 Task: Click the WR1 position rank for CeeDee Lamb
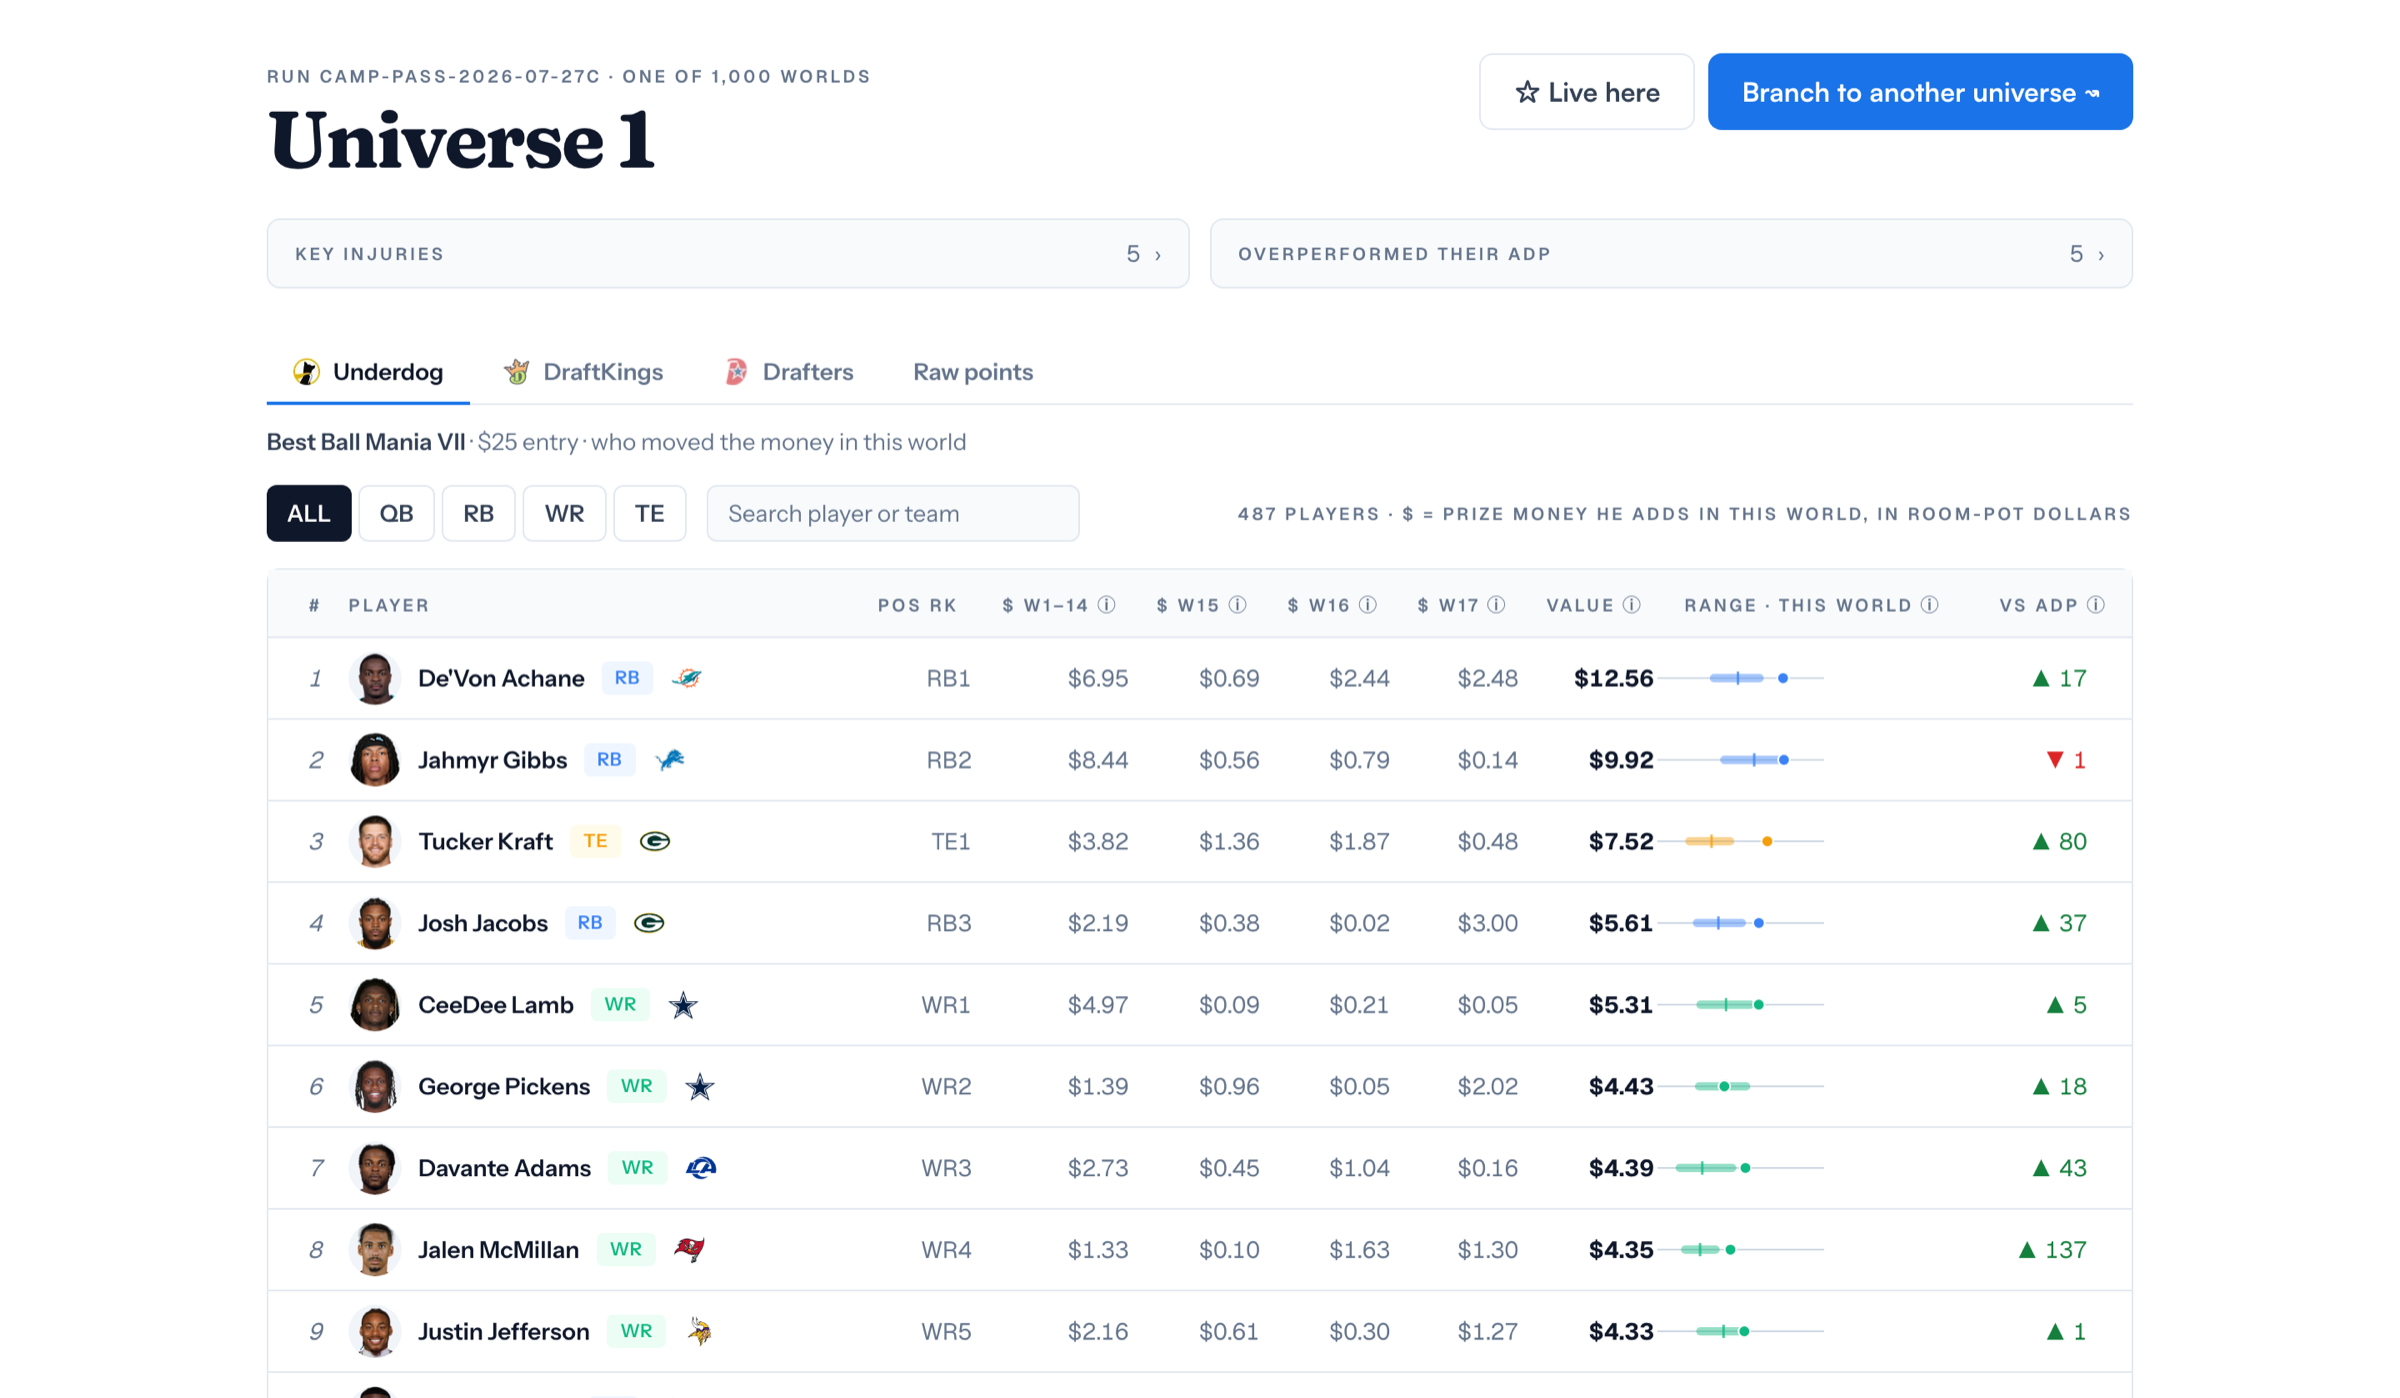pos(946,1005)
